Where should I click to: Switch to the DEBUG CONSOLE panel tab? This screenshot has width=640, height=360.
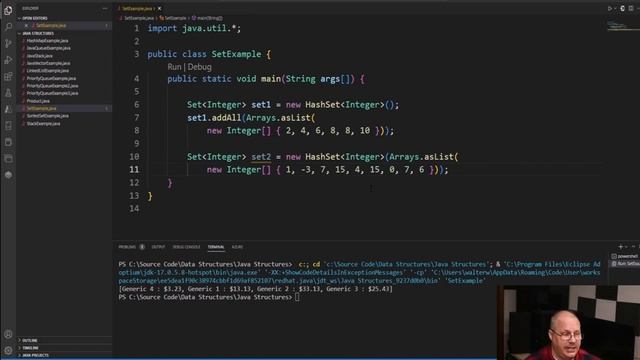tap(186, 247)
